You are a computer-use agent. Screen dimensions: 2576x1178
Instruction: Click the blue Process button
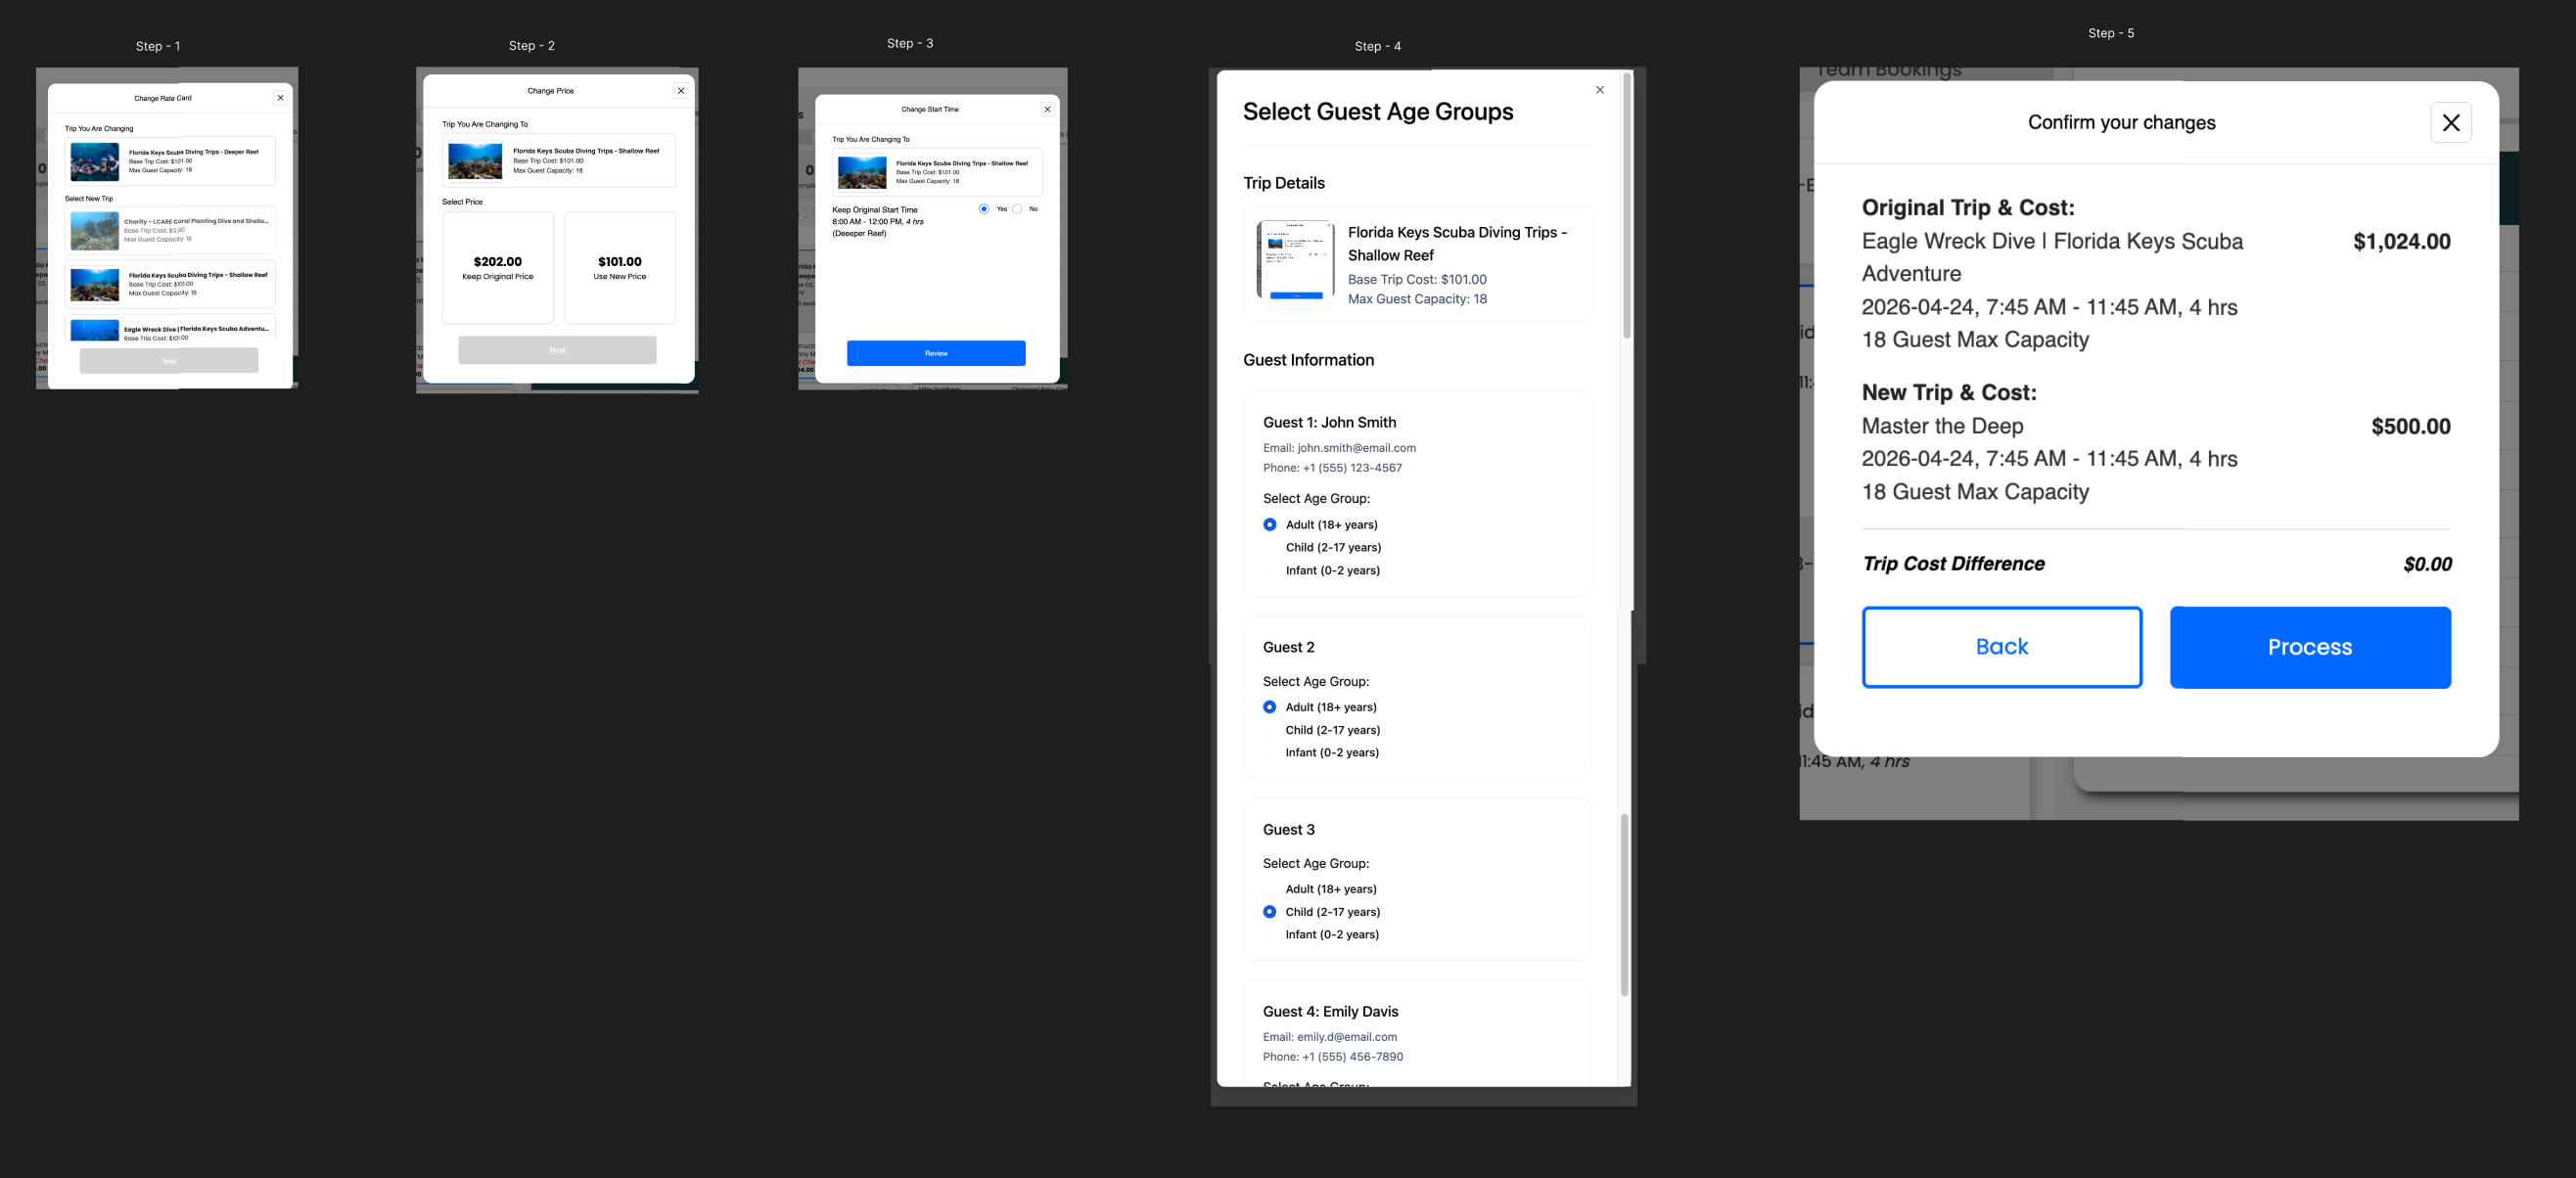tap(2310, 647)
